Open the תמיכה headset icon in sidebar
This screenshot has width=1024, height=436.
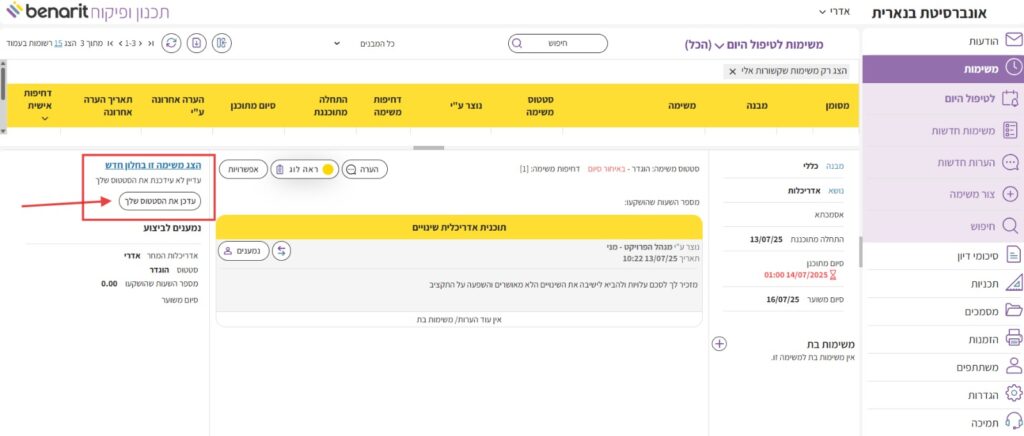[x=1013, y=421]
